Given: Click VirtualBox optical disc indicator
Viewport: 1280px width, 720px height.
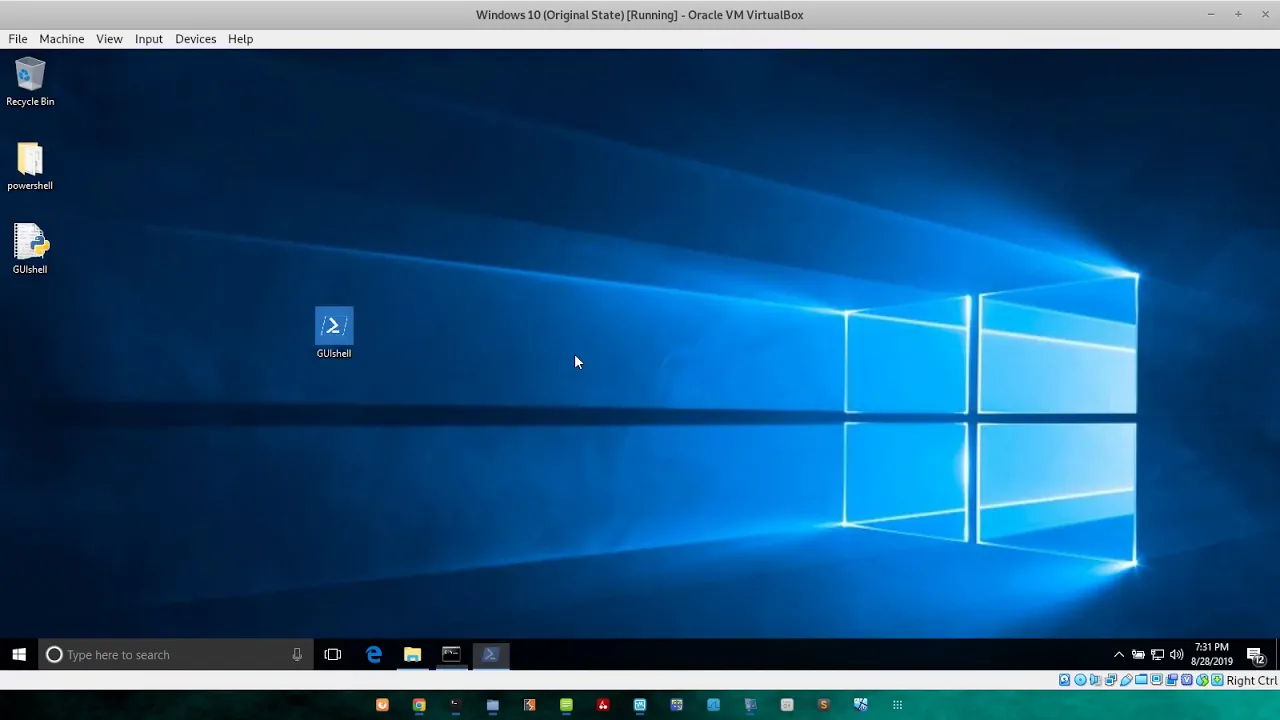Looking at the screenshot, I should [x=1080, y=680].
